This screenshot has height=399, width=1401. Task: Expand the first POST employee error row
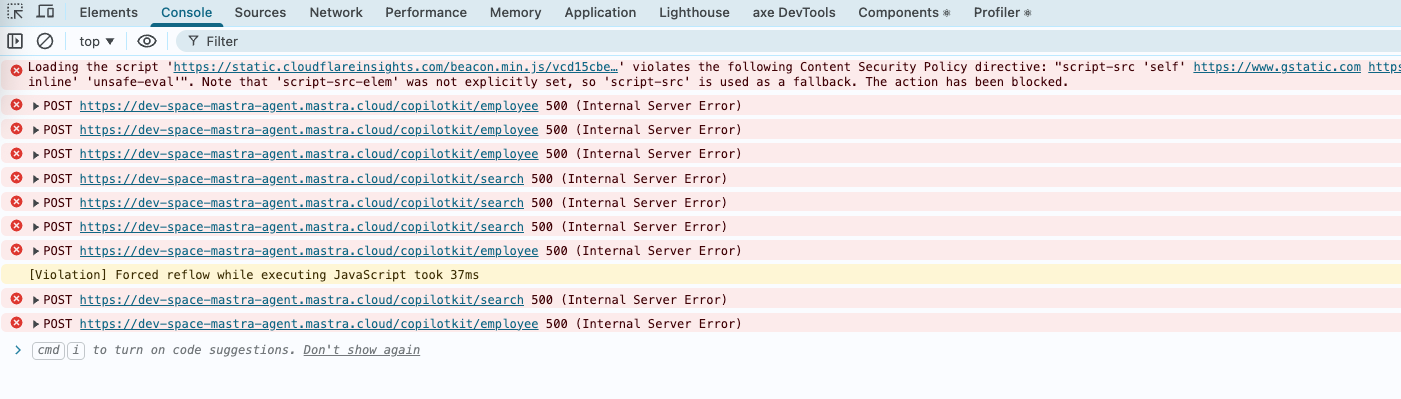click(37, 106)
